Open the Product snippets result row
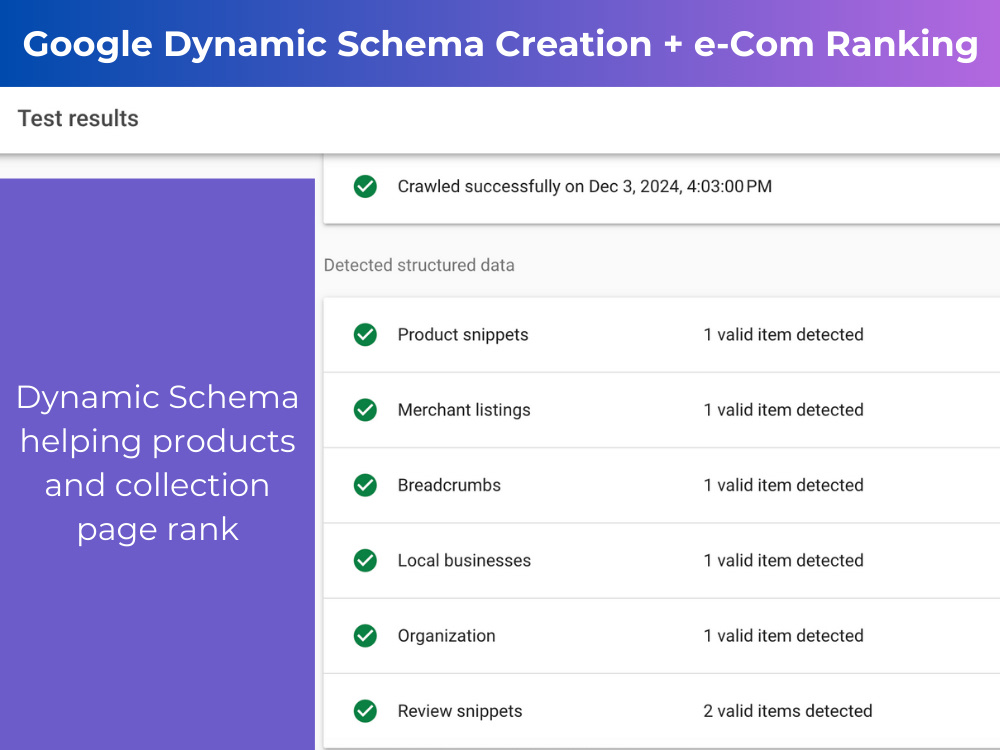Viewport: 1000px width, 750px height. [x=661, y=335]
